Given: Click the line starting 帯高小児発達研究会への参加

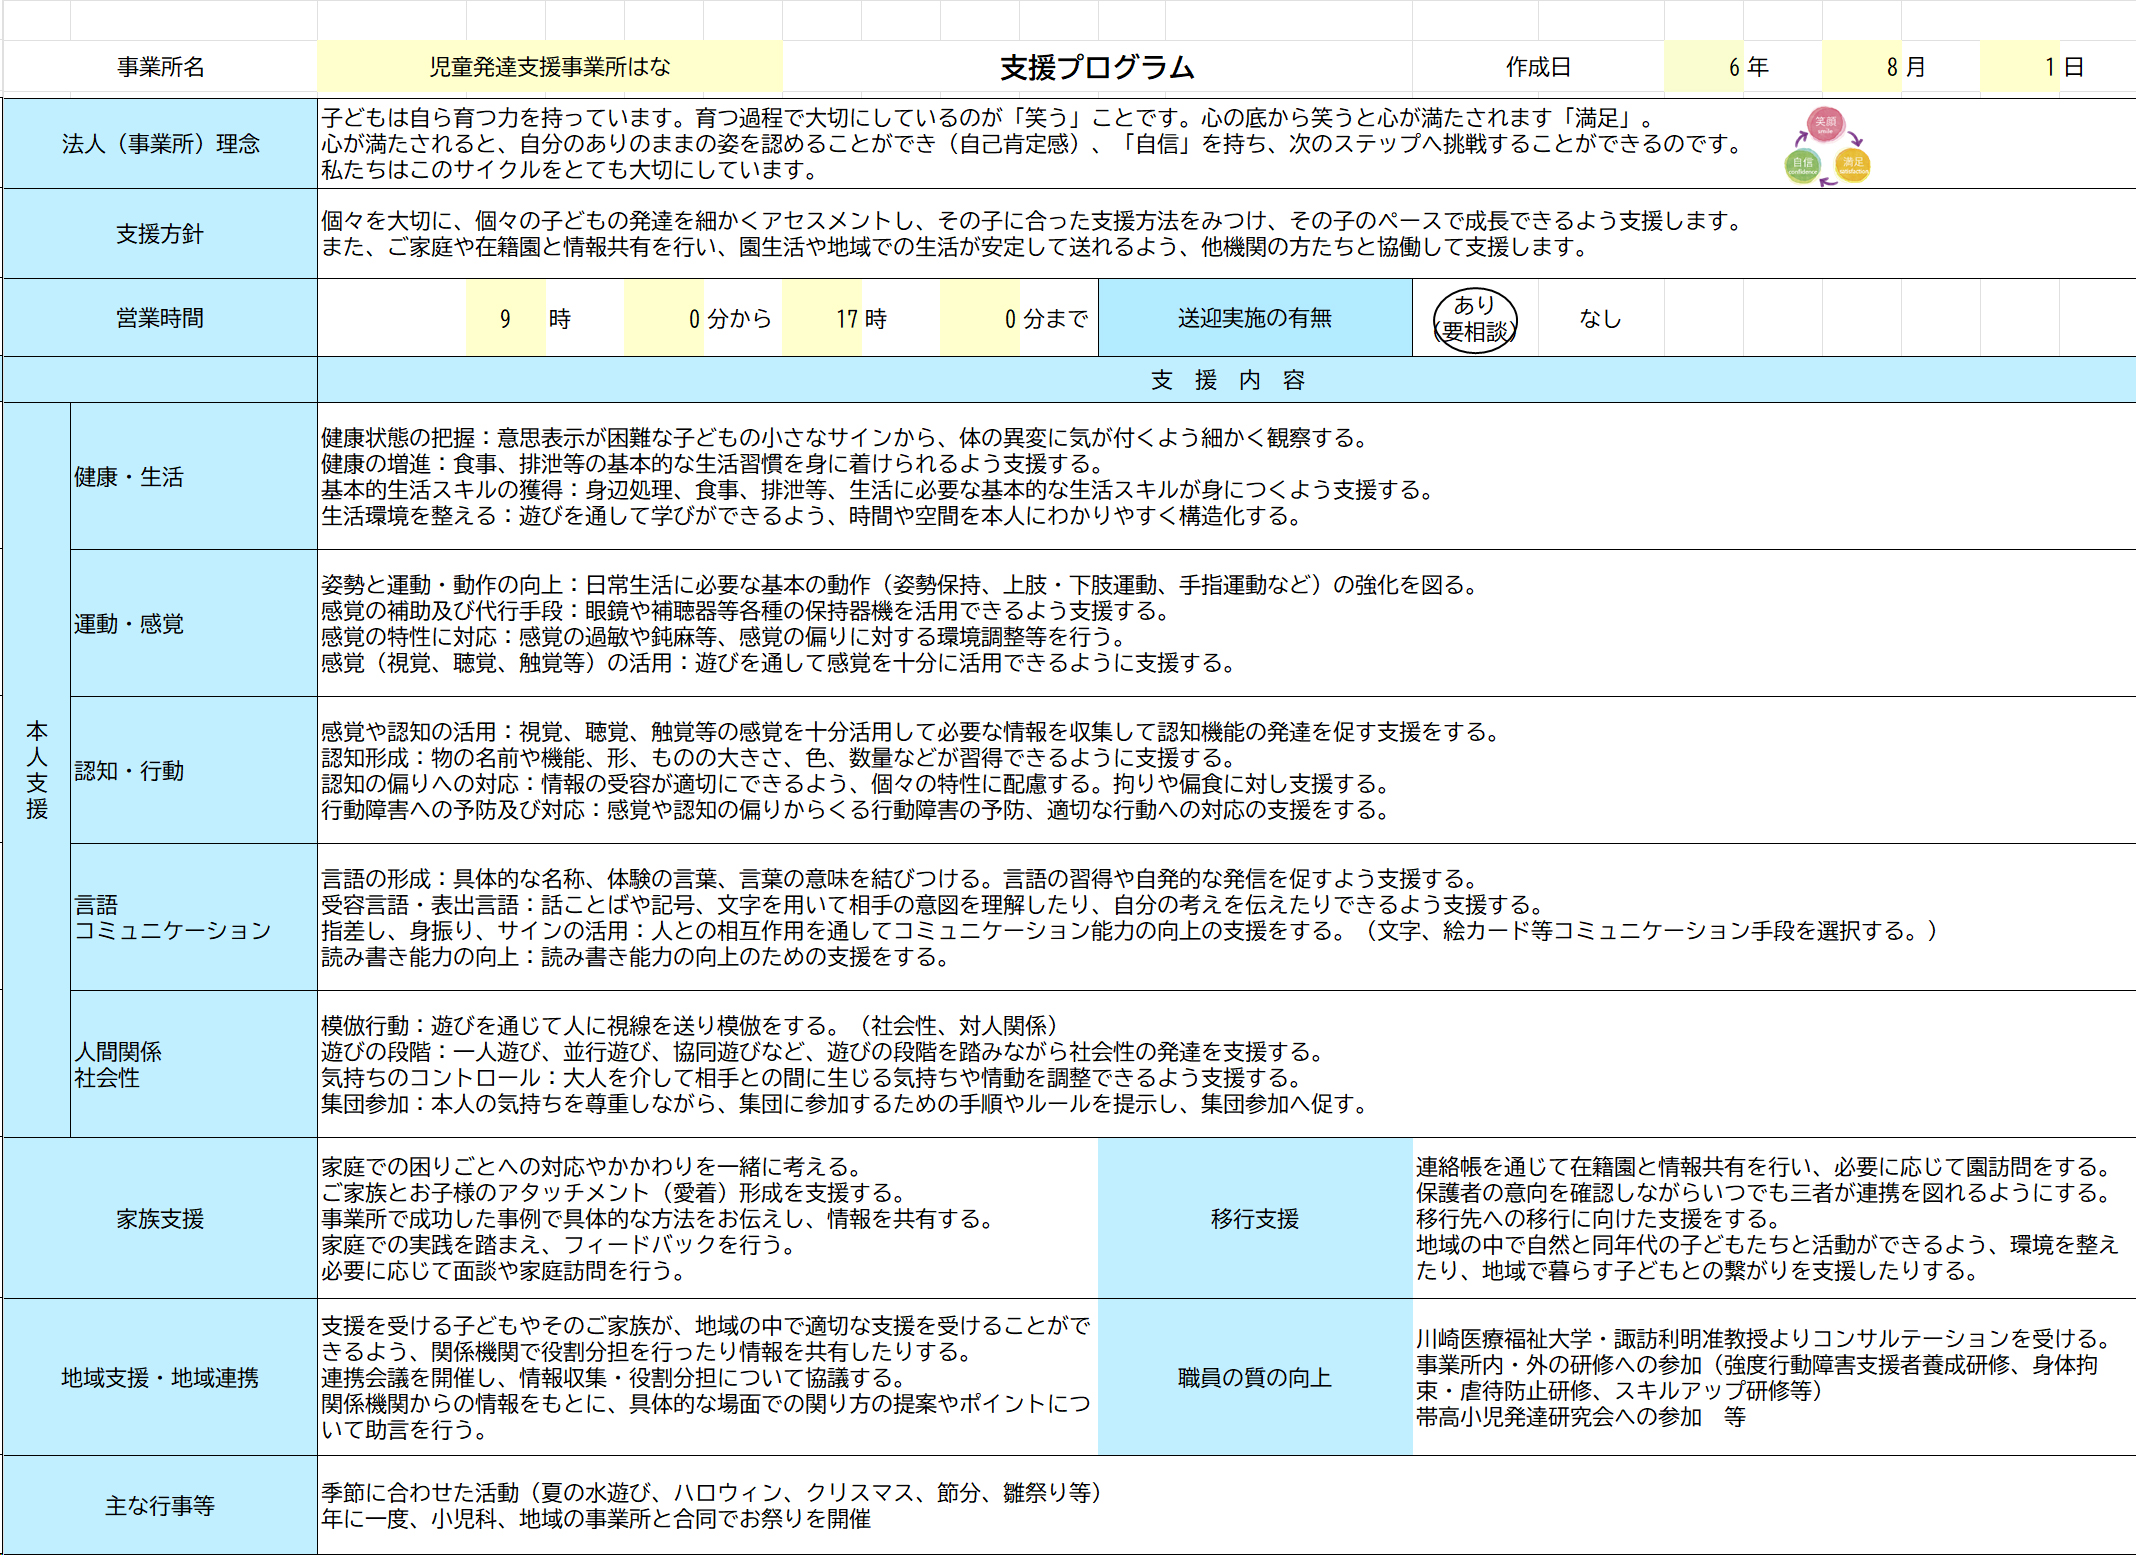Looking at the screenshot, I should [x=1581, y=1417].
